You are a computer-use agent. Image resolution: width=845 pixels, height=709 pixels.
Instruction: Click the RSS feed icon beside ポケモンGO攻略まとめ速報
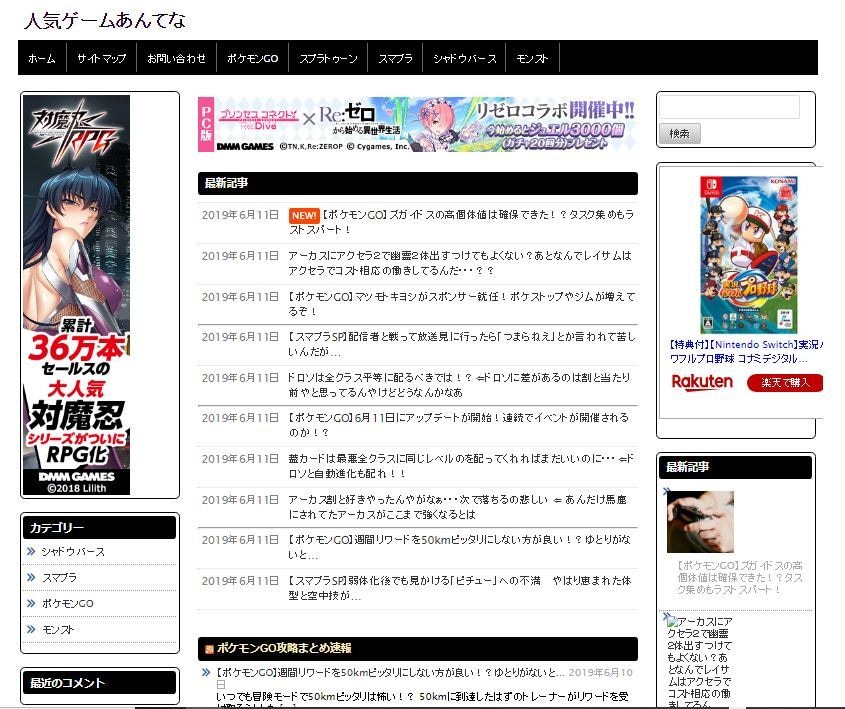point(209,649)
